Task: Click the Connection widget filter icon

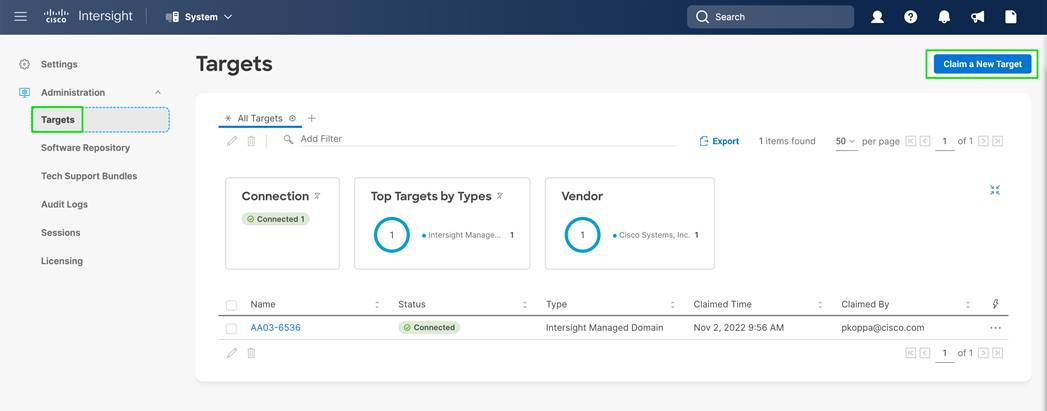Action: (317, 196)
